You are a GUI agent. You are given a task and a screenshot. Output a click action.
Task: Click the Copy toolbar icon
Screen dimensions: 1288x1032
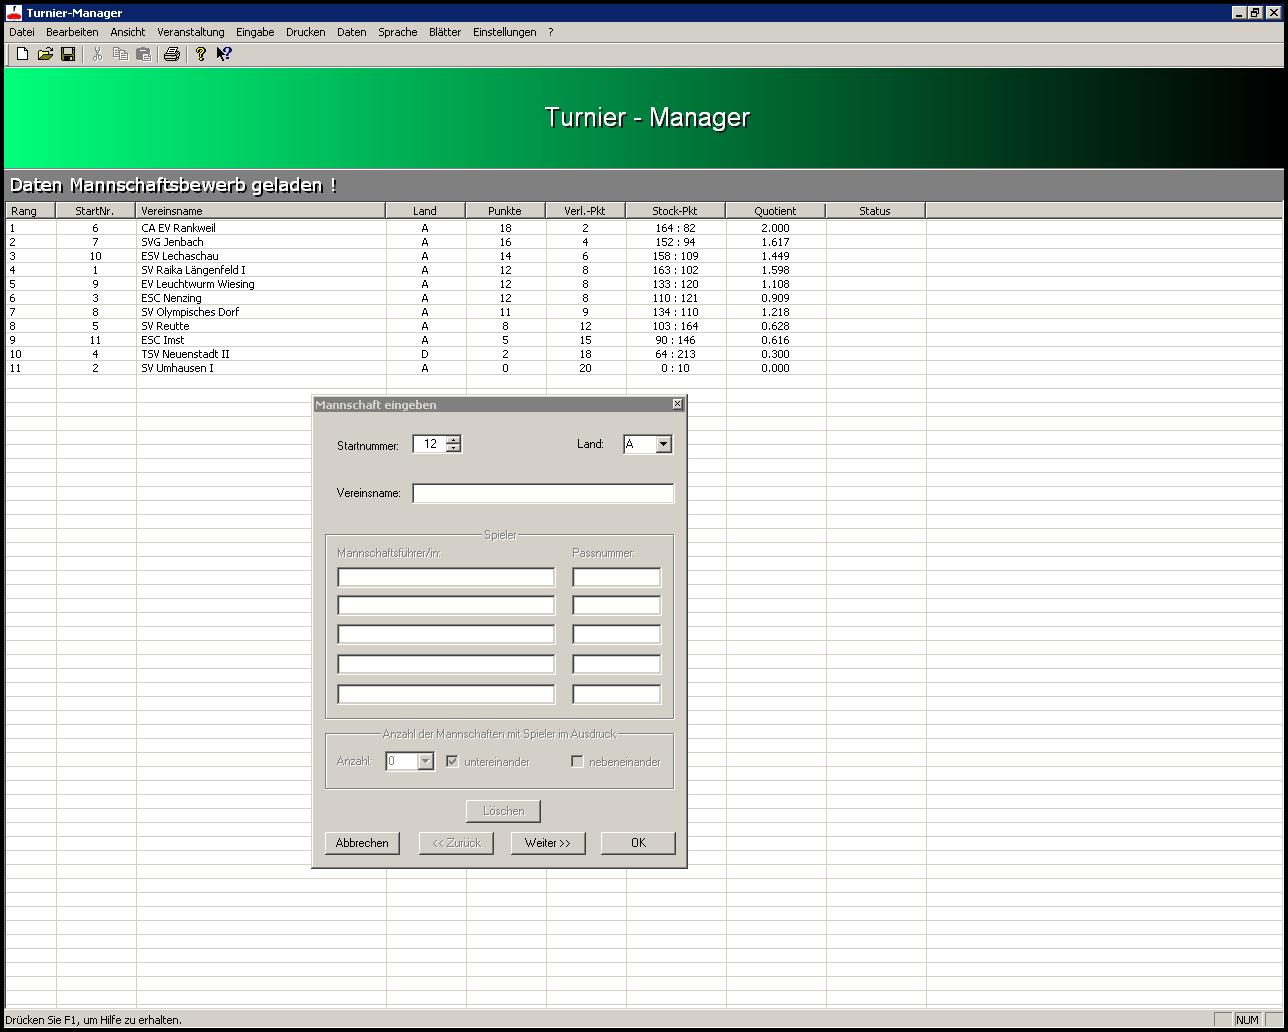[x=120, y=54]
